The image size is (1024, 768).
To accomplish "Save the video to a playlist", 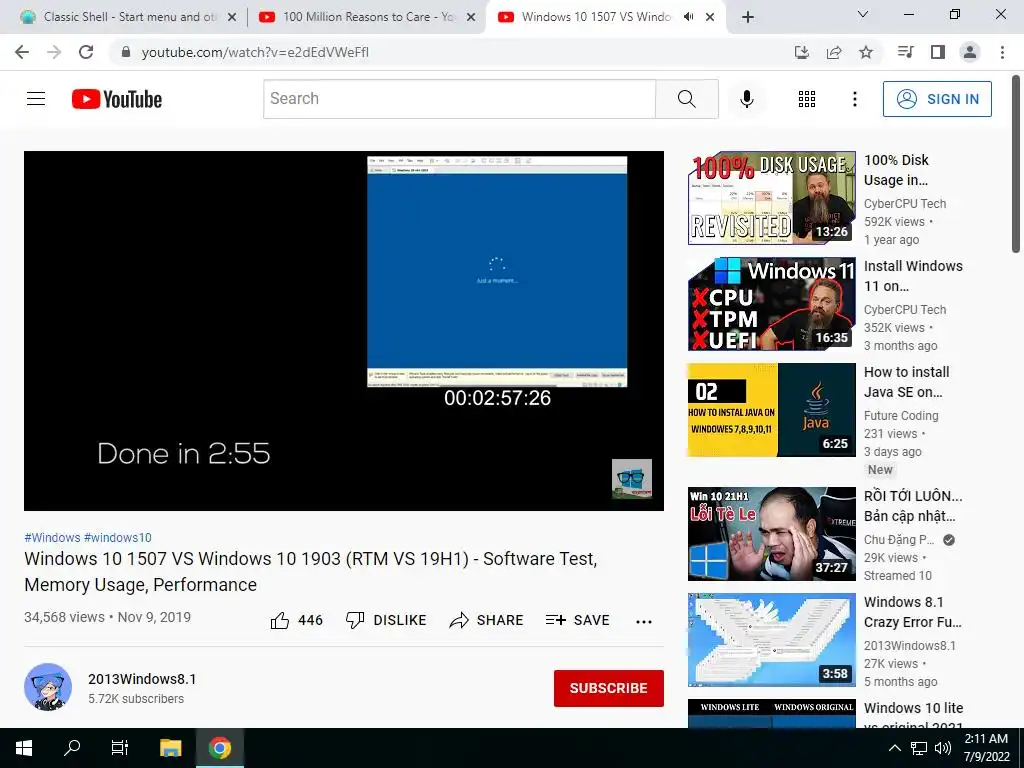I will coord(577,620).
